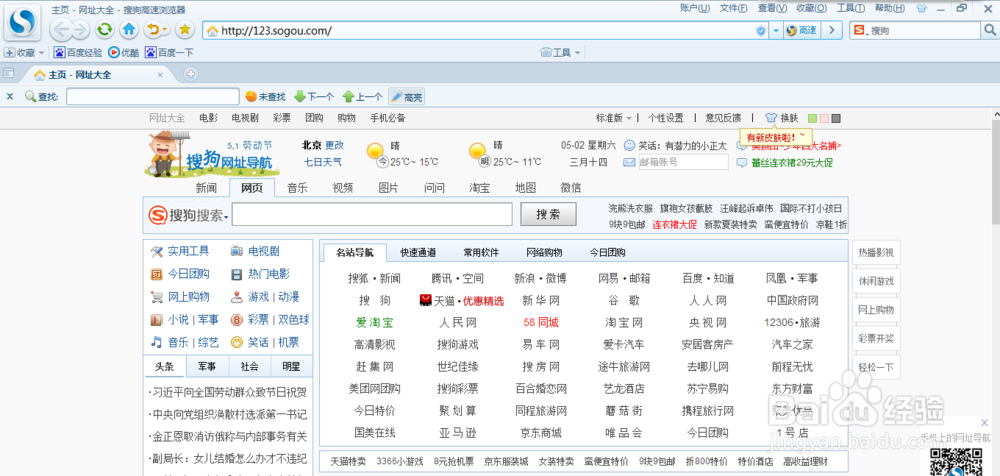Click the 搜索 button
Image resolution: width=1000 pixels, height=476 pixels.
tap(548, 215)
